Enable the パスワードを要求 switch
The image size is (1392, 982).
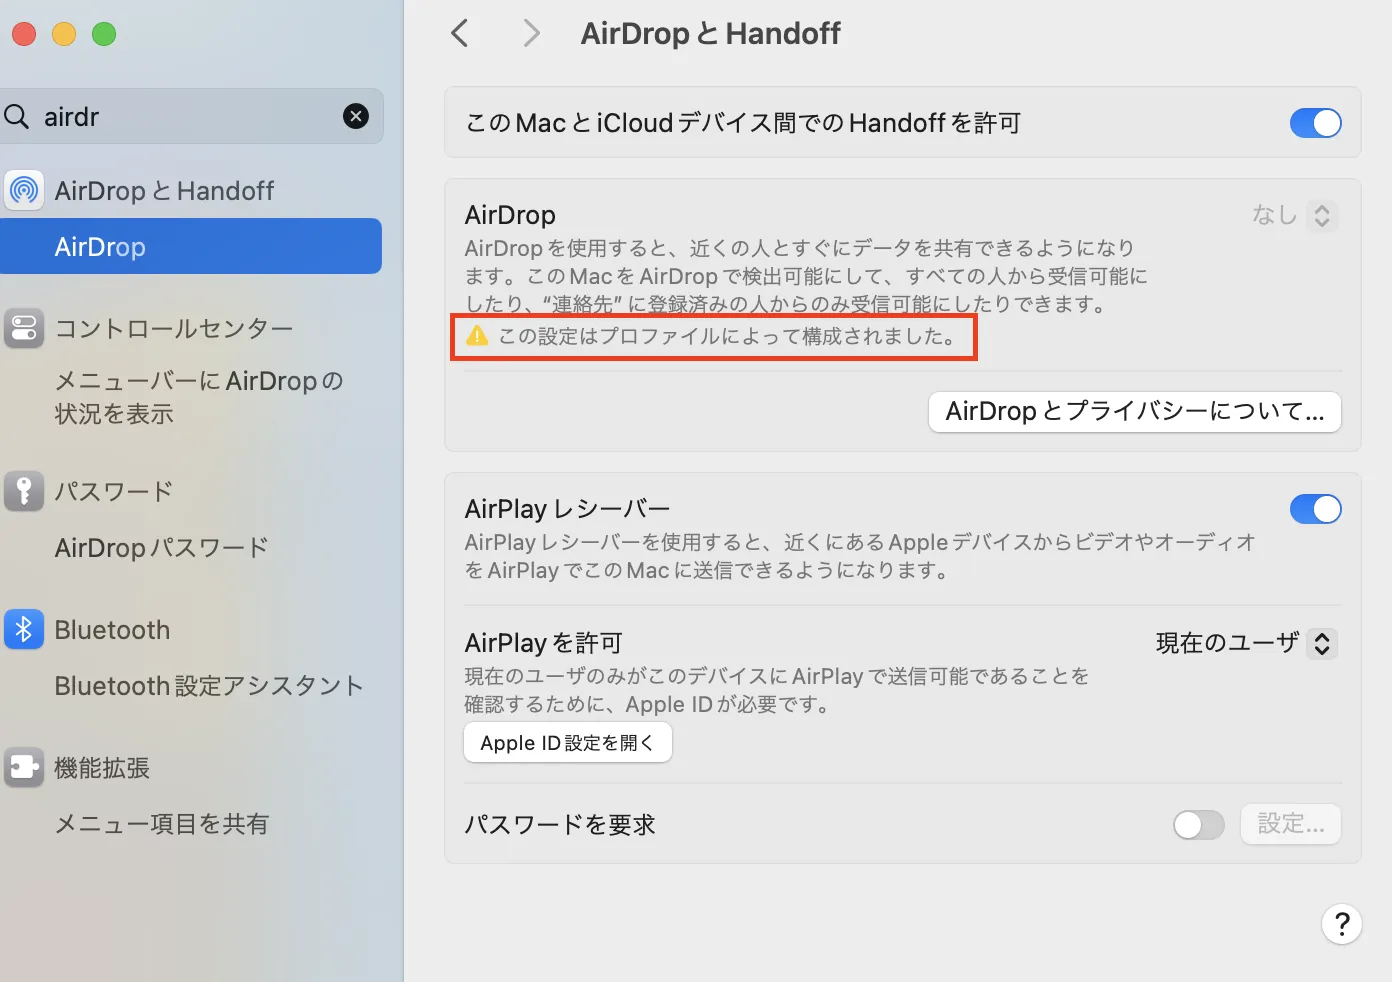[1199, 825]
